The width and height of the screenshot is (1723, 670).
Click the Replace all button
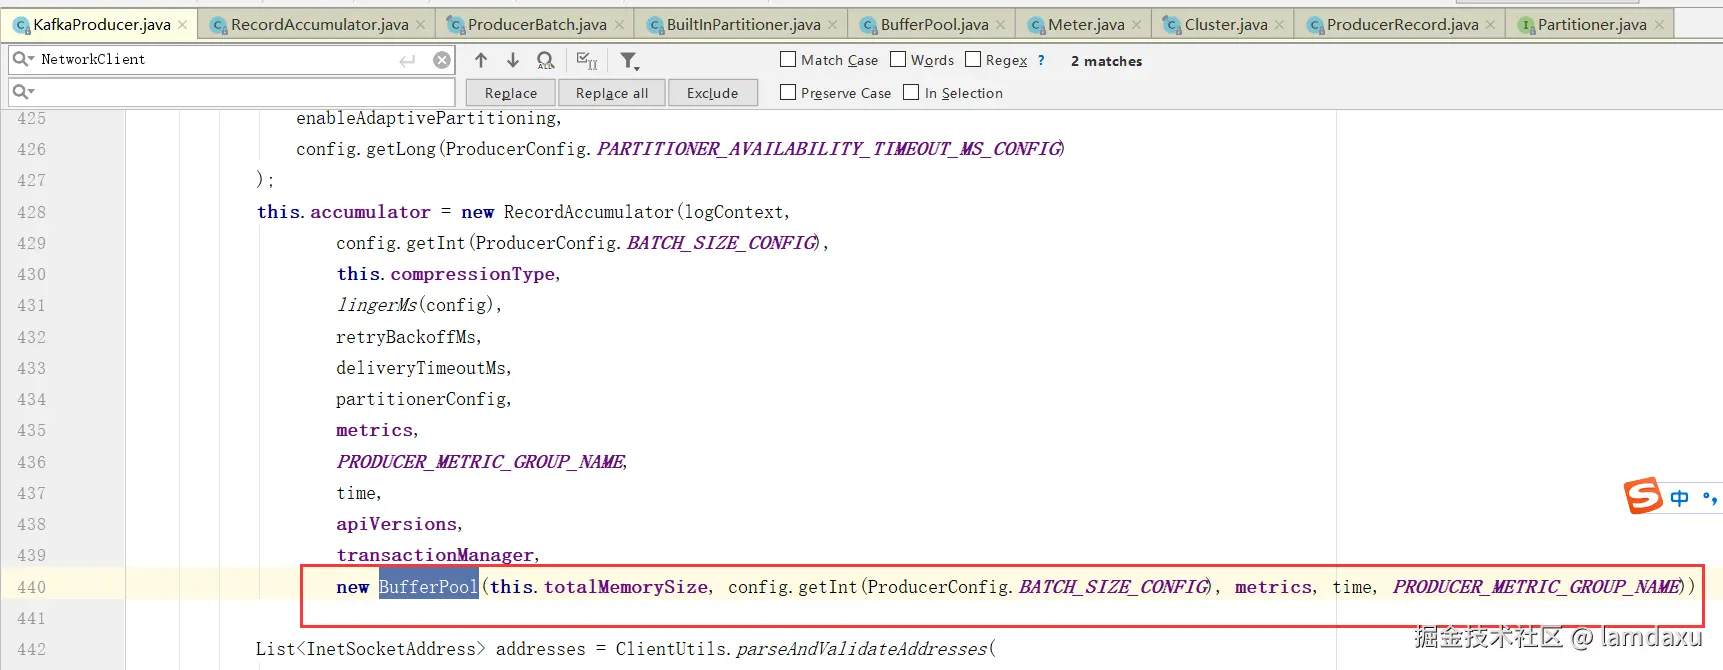[612, 93]
